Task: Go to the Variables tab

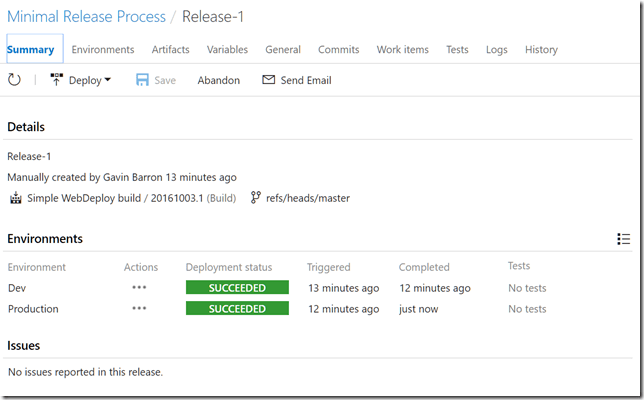Action: [x=227, y=50]
